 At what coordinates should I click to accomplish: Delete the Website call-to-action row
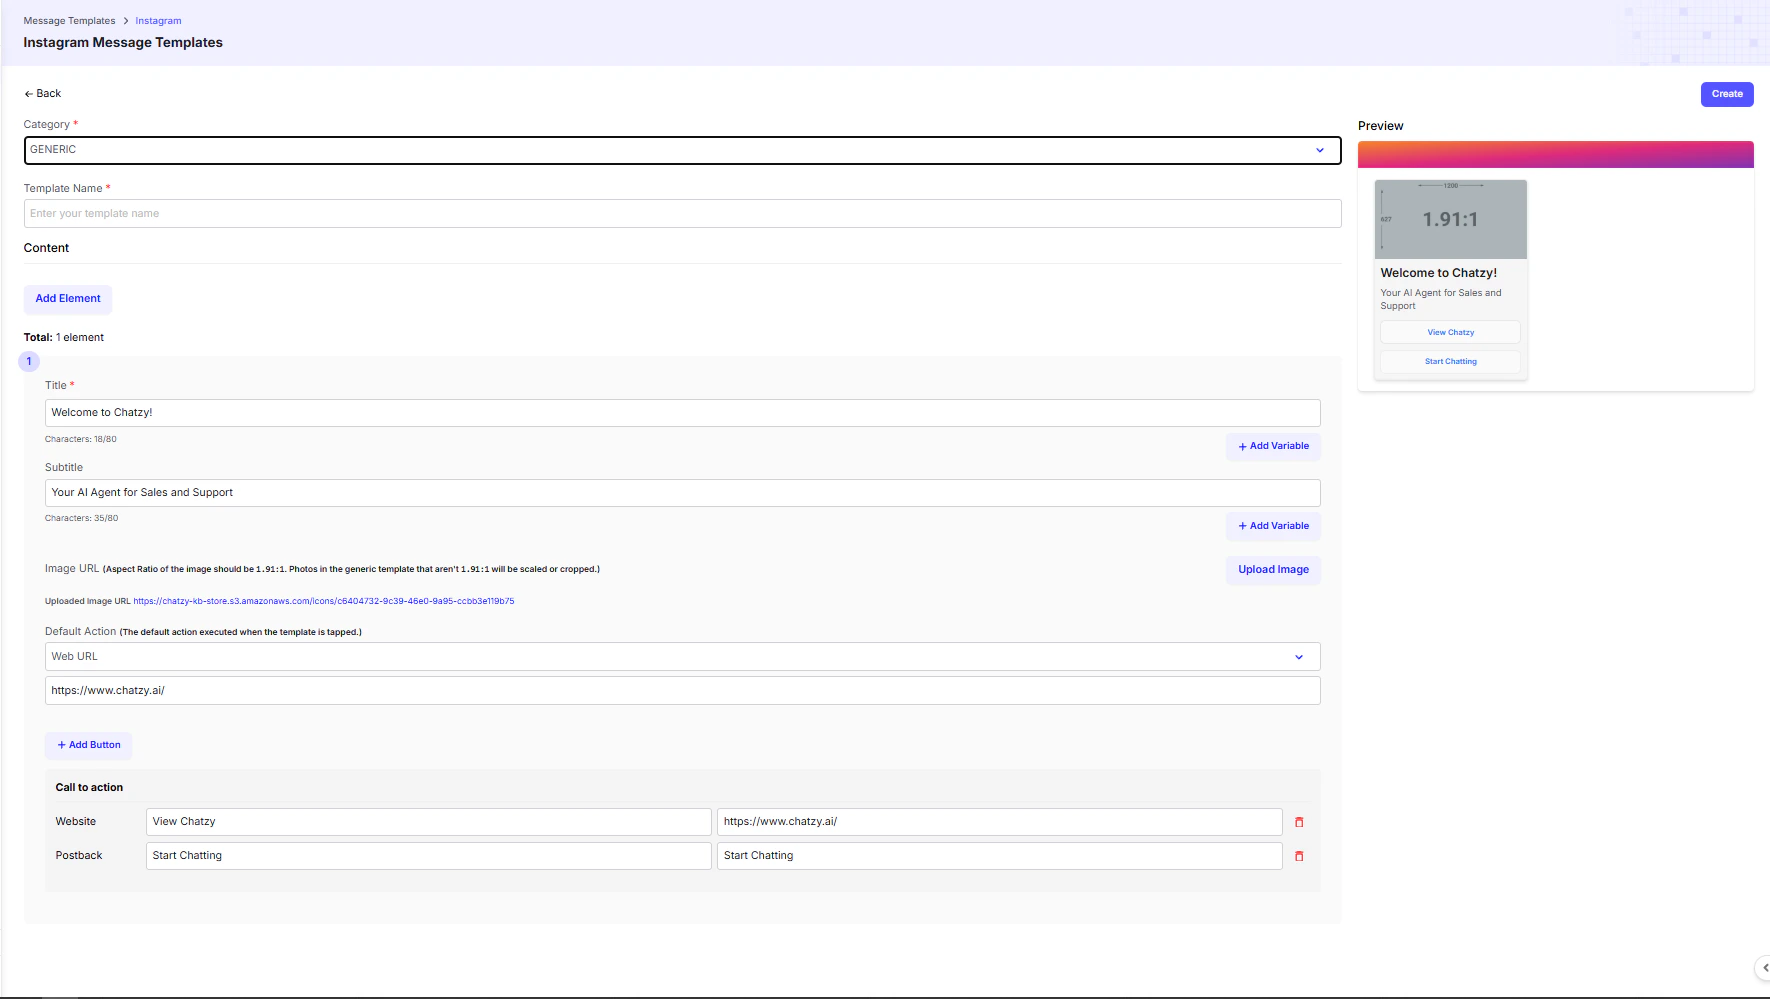(x=1299, y=822)
